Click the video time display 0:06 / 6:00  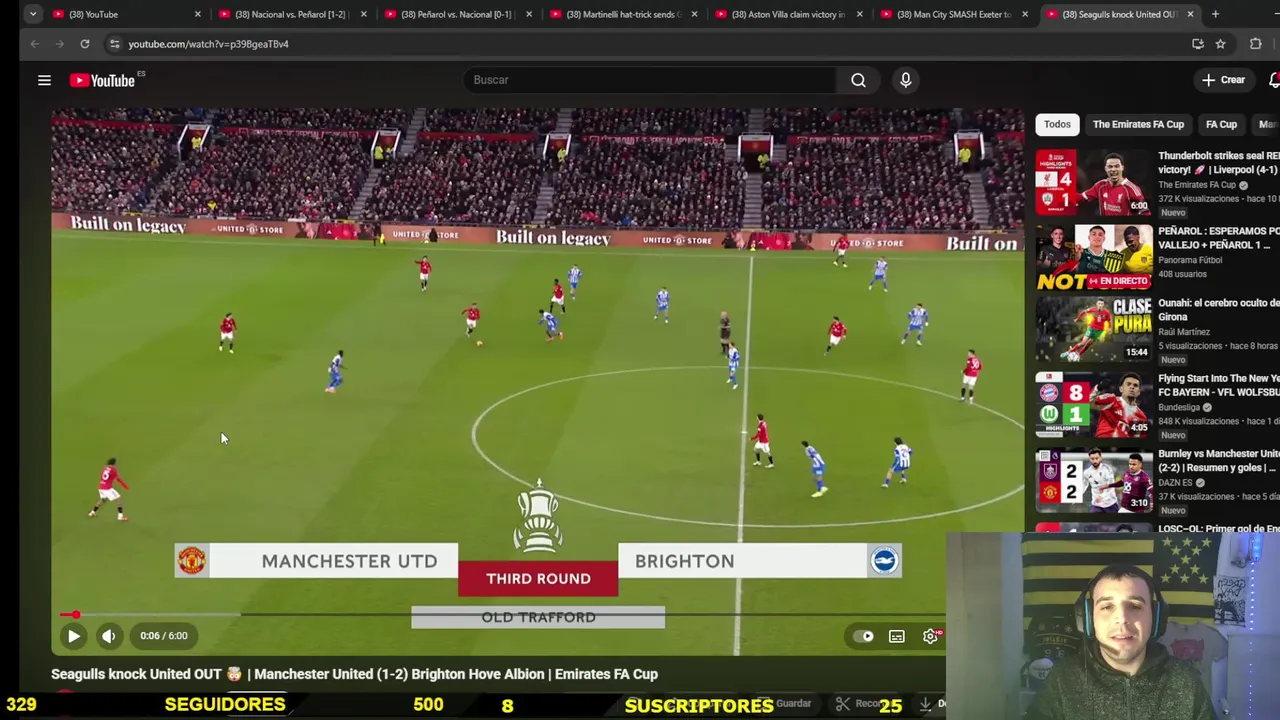(164, 636)
